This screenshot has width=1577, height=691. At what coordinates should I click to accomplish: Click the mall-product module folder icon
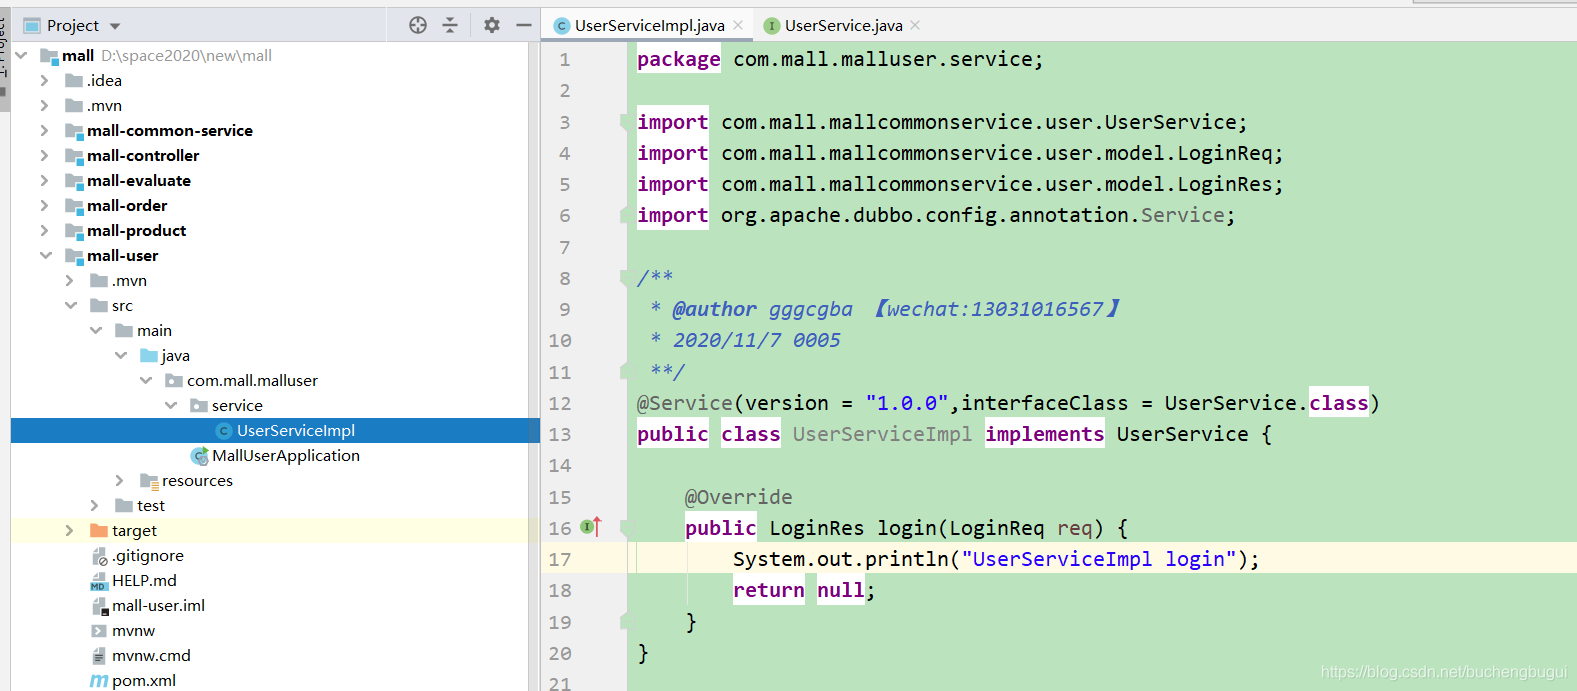(74, 230)
